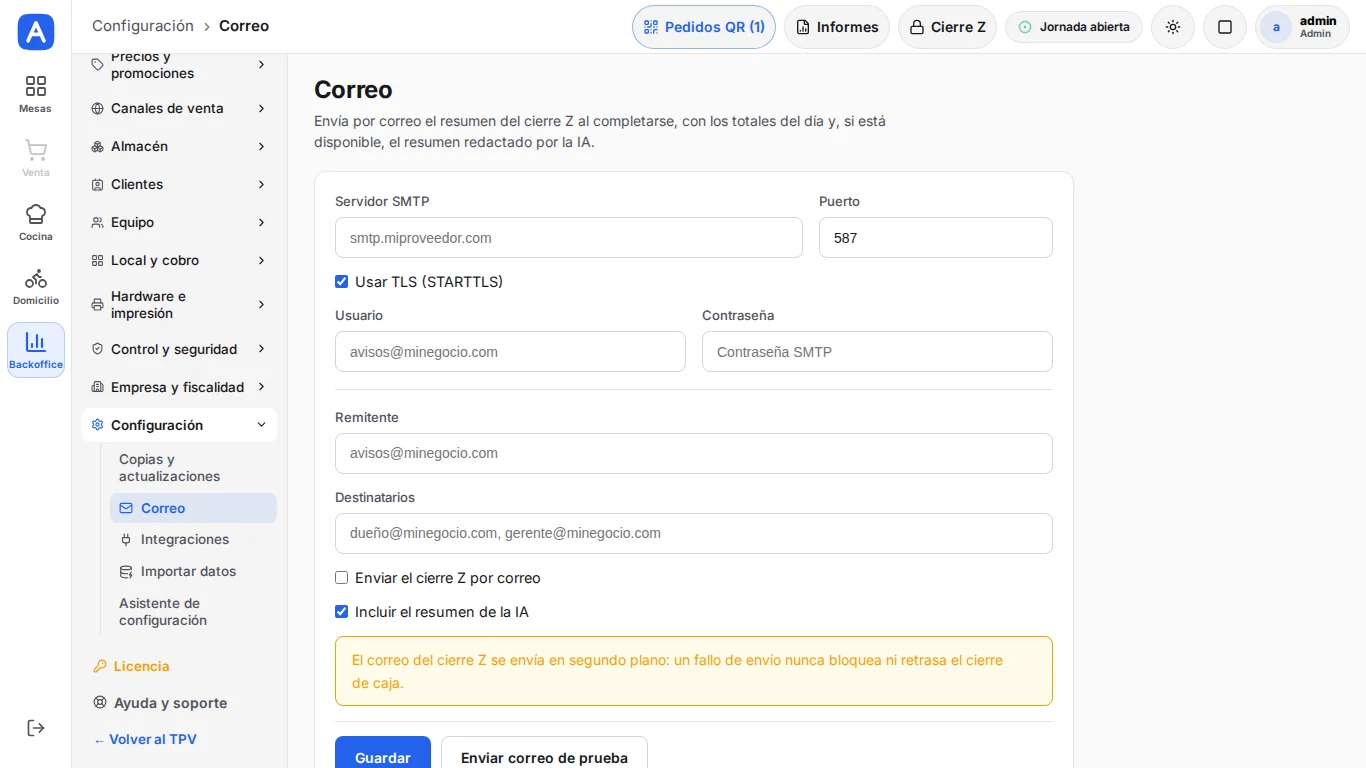Open Pedidos QR (1)
Image resolution: width=1366 pixels, height=768 pixels.
[704, 27]
